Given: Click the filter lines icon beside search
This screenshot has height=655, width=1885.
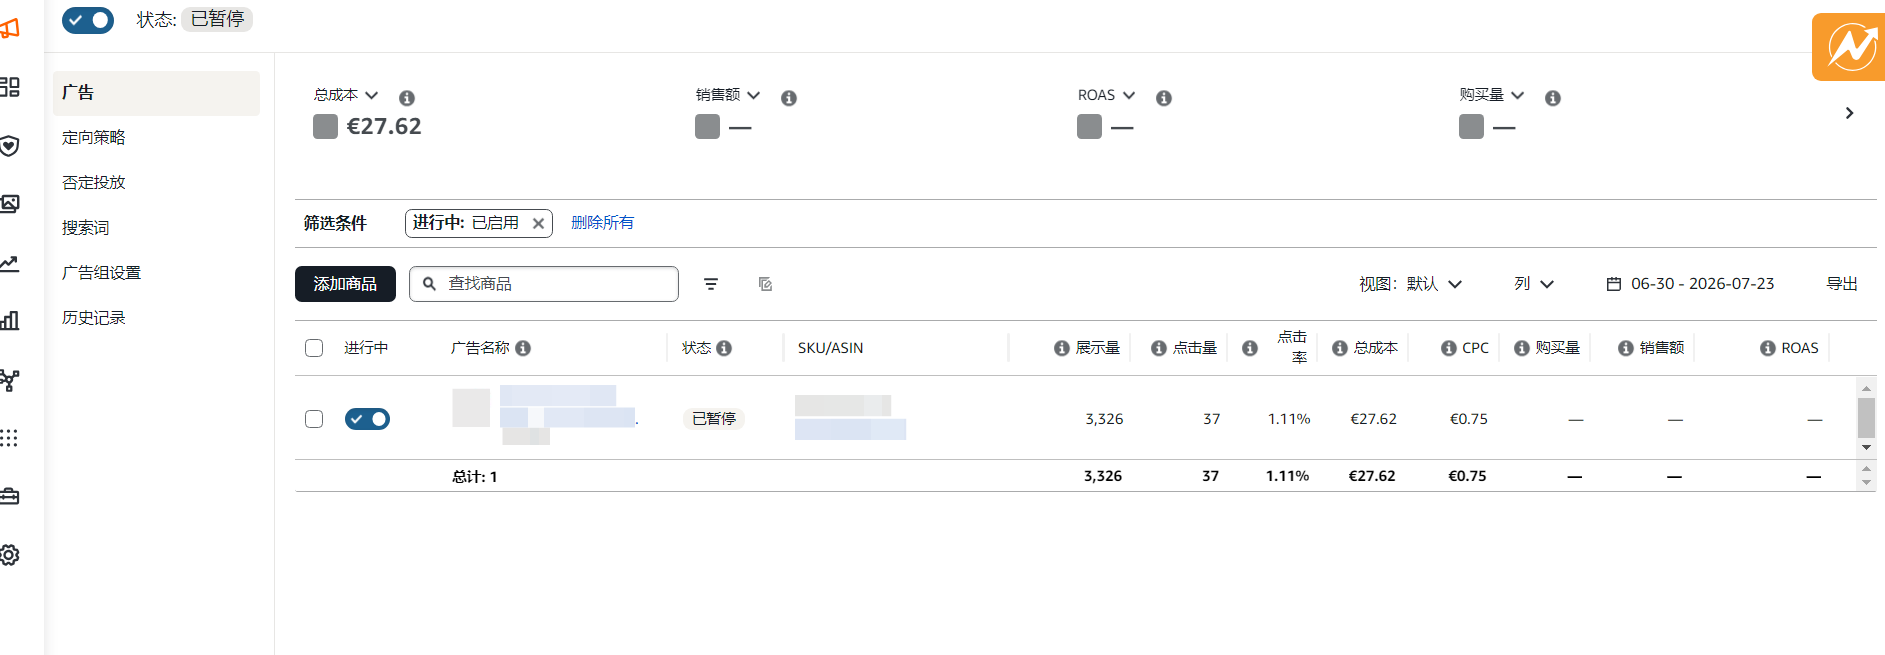Looking at the screenshot, I should click(711, 284).
